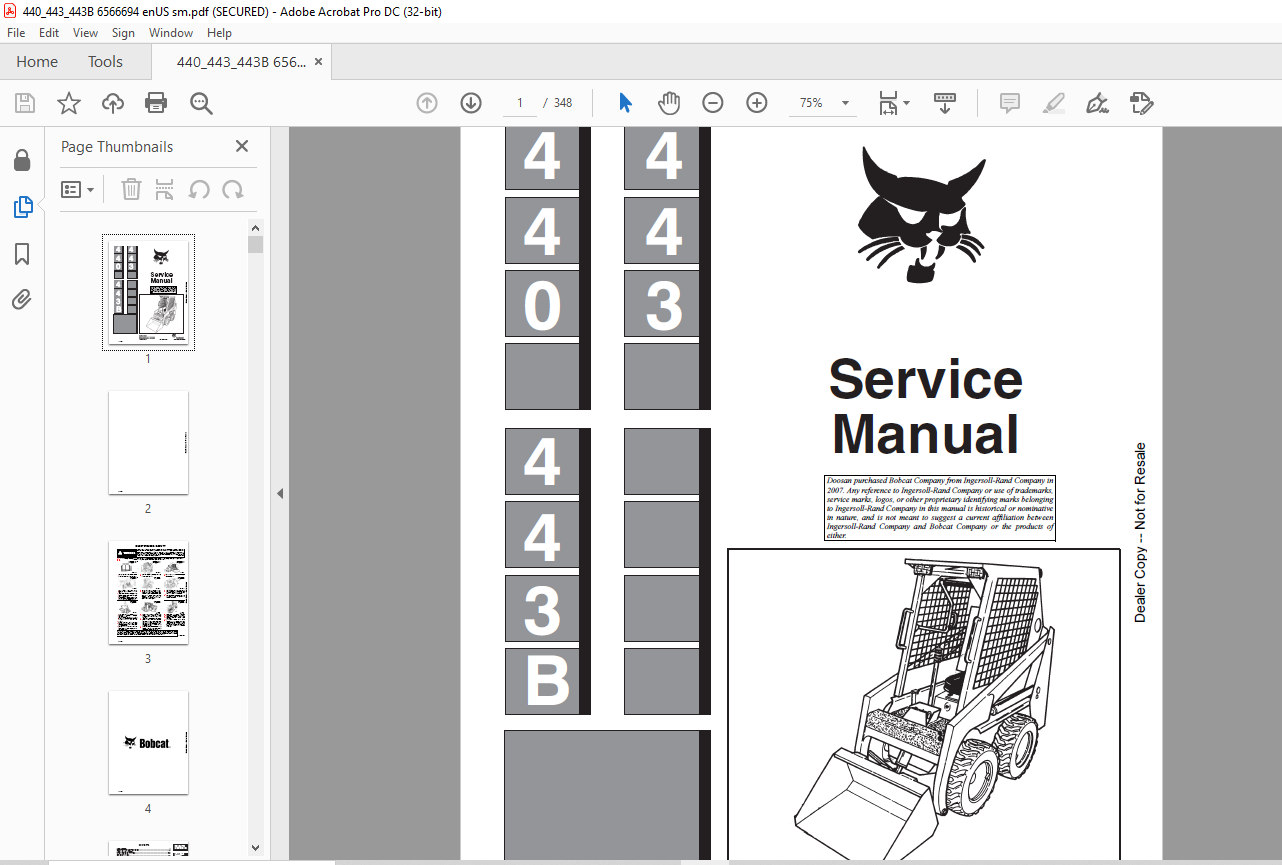
Task: Expand thumbnail options dropdown menu
Action: (78, 190)
